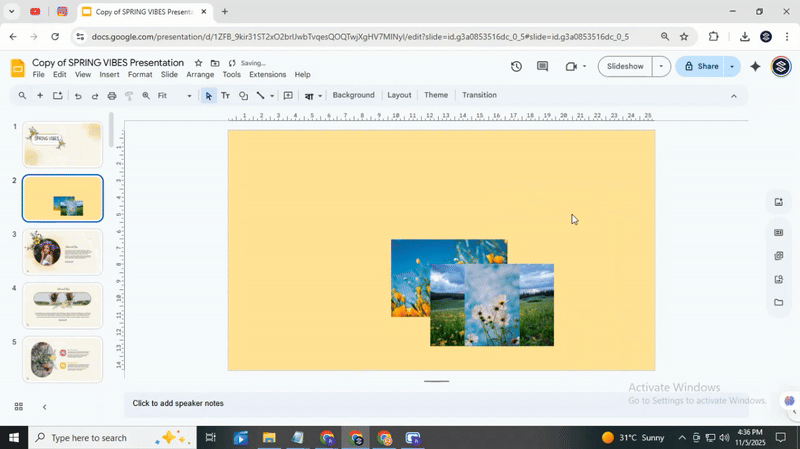Click the Print icon in toolbar
The width and height of the screenshot is (800, 449).
click(112, 96)
